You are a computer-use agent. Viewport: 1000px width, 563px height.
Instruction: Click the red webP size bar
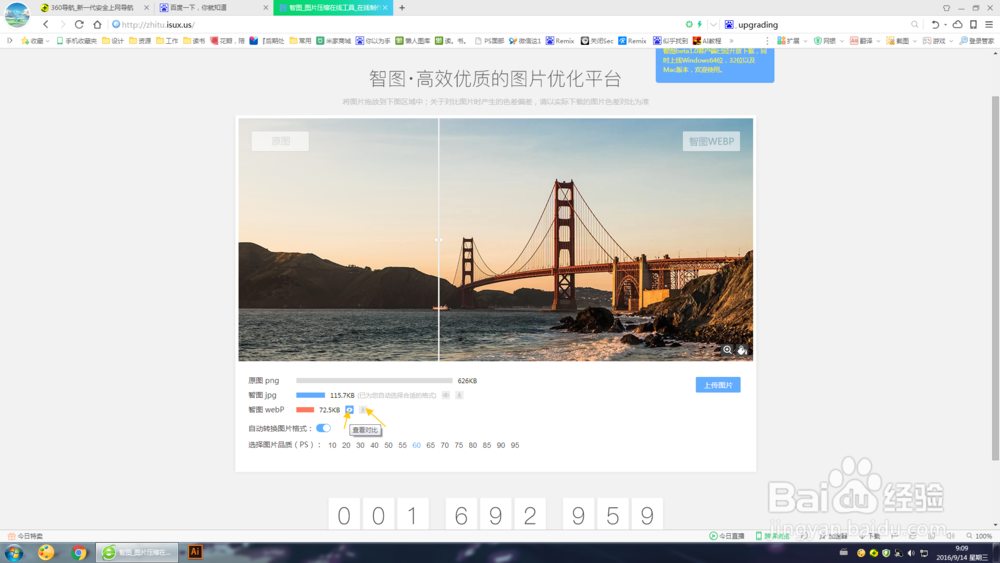point(305,410)
